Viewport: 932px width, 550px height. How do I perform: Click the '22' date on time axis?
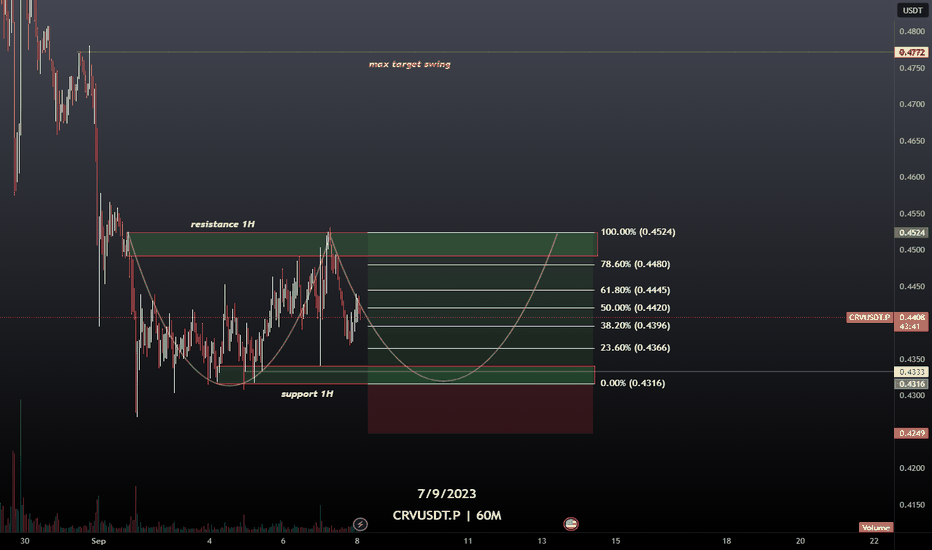(874, 541)
